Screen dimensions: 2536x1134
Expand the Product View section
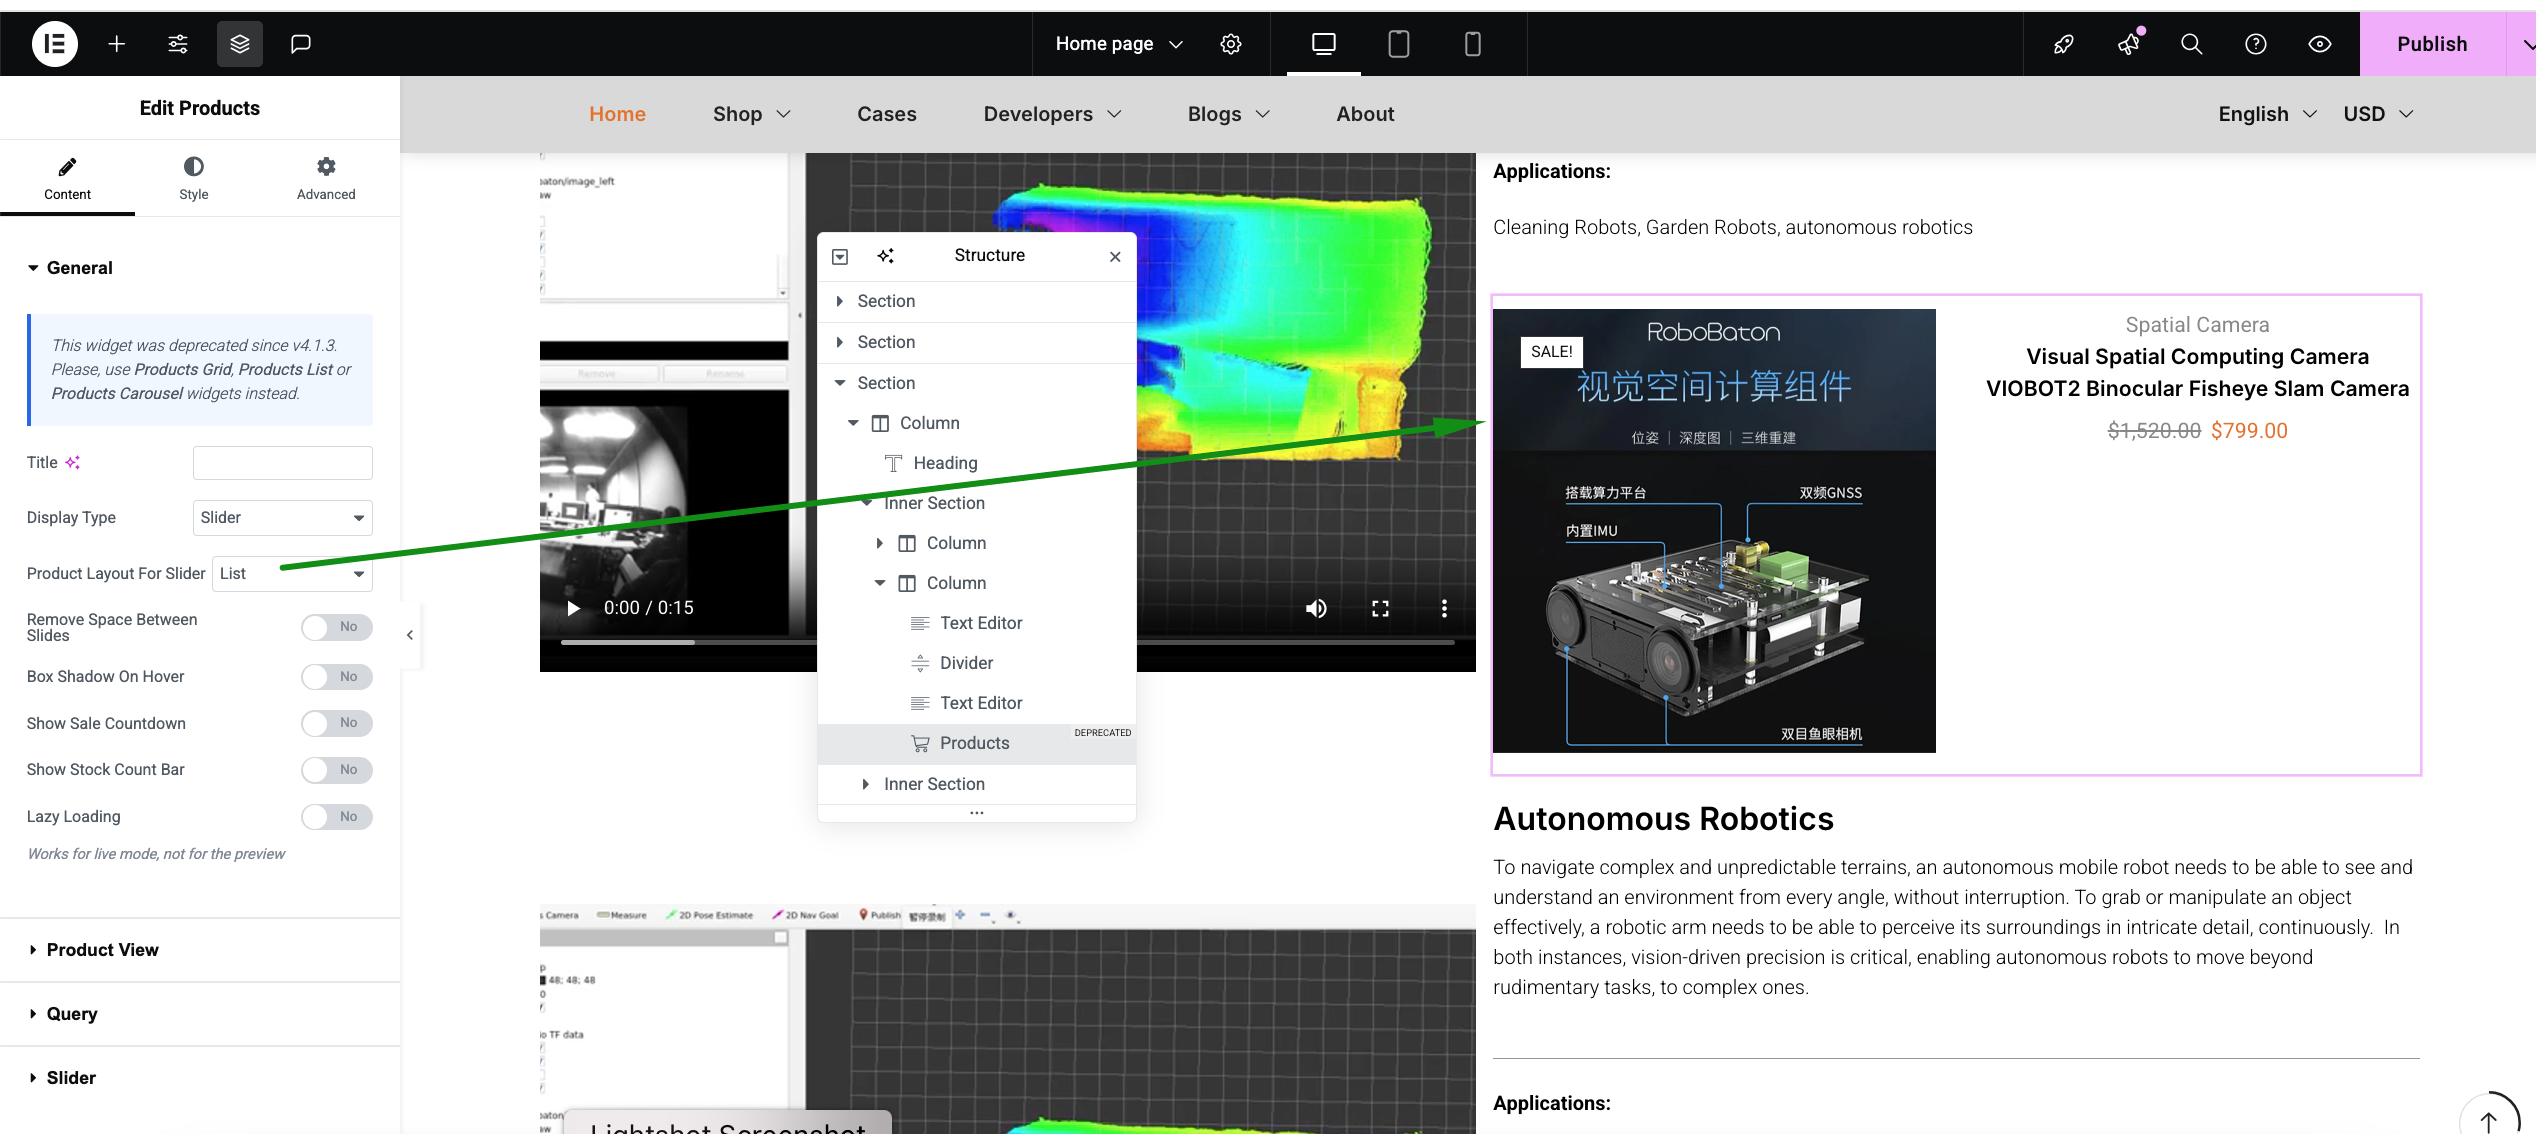[200, 950]
